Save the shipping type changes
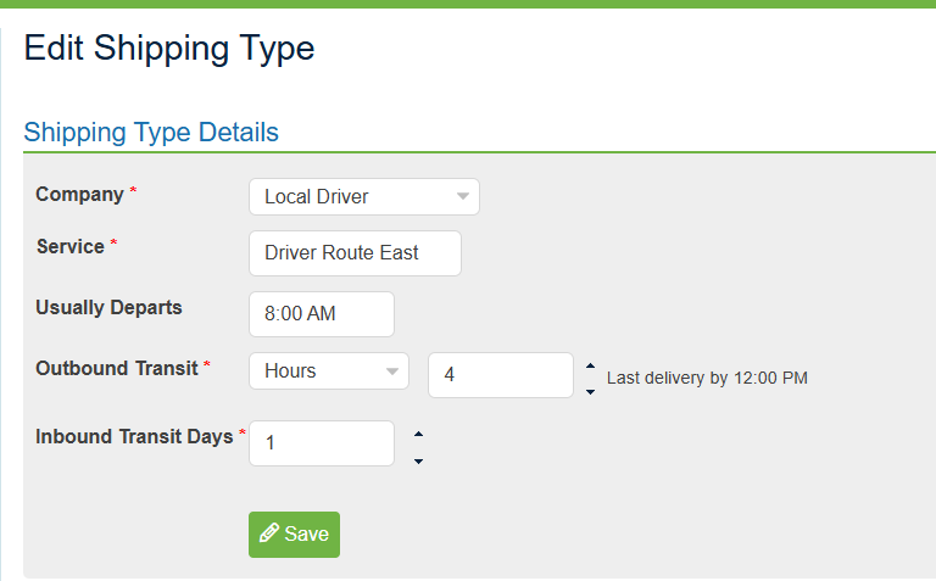Viewport: 936px width, 582px height. pos(293,534)
